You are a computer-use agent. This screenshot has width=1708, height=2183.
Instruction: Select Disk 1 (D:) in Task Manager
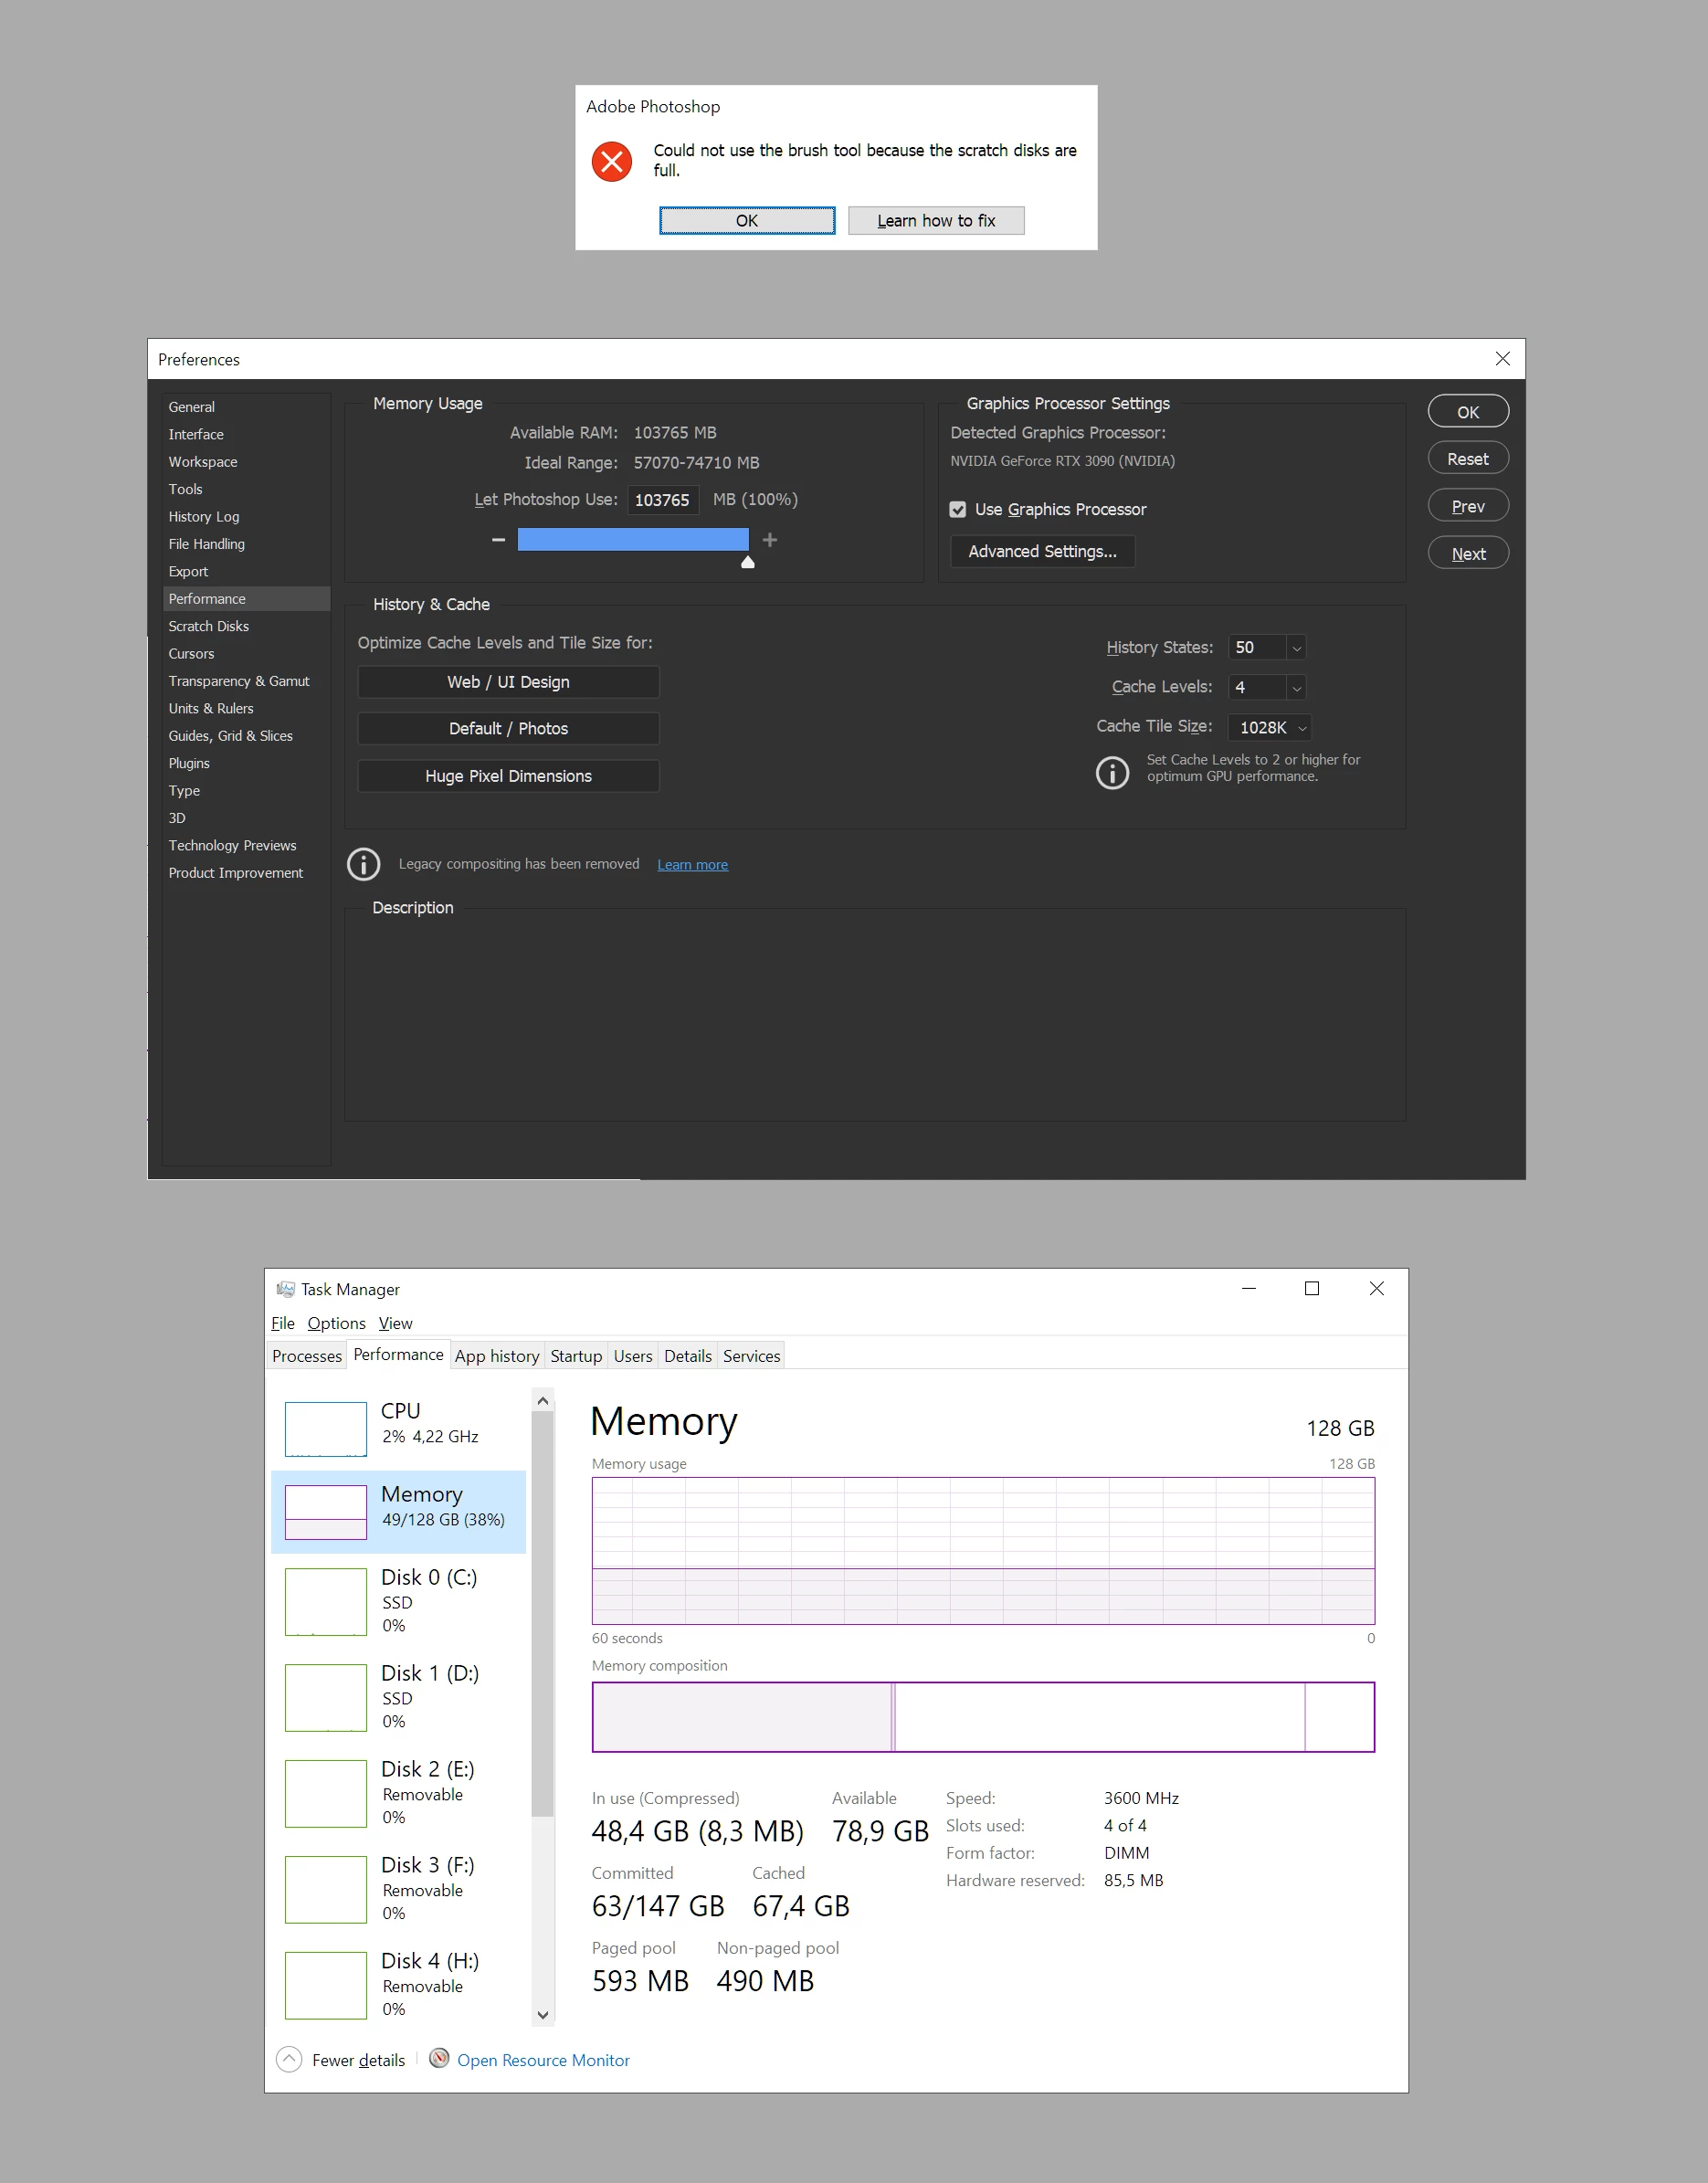tap(398, 1697)
